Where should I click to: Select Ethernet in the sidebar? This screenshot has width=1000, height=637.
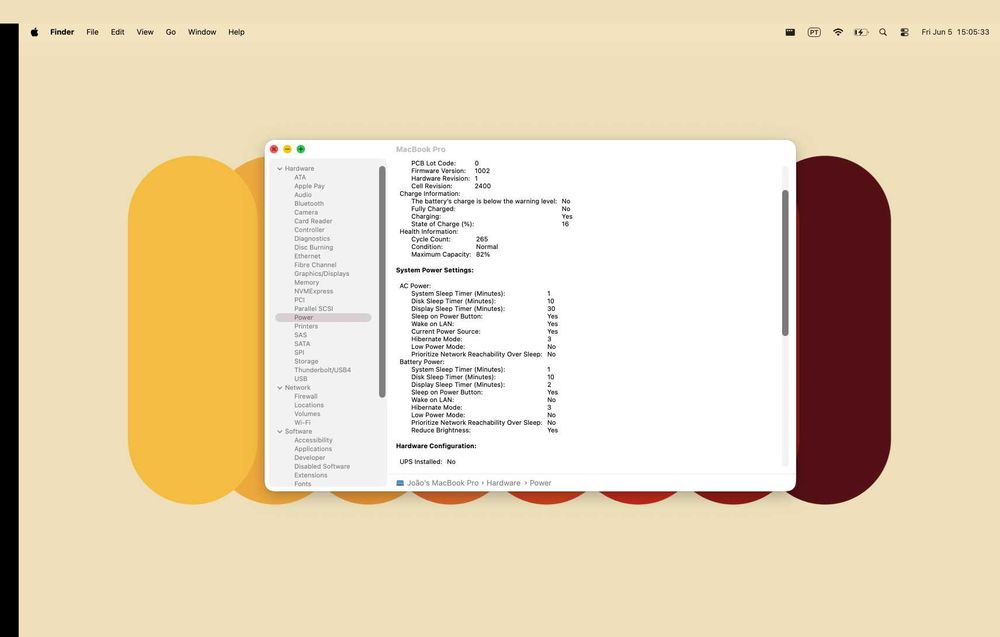(307, 256)
